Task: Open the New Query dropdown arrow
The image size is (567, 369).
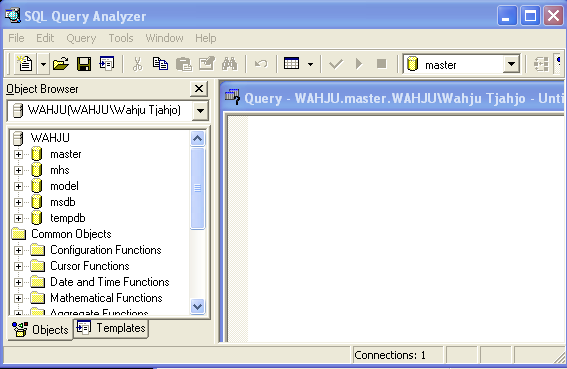Action: [43, 64]
